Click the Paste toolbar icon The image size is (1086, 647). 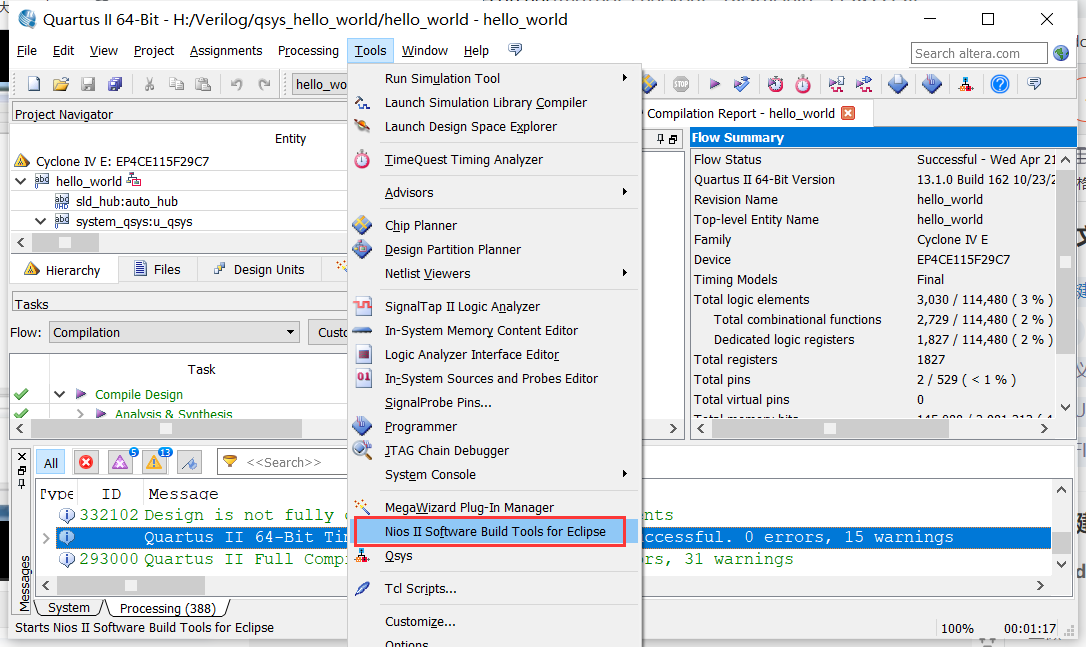[203, 84]
